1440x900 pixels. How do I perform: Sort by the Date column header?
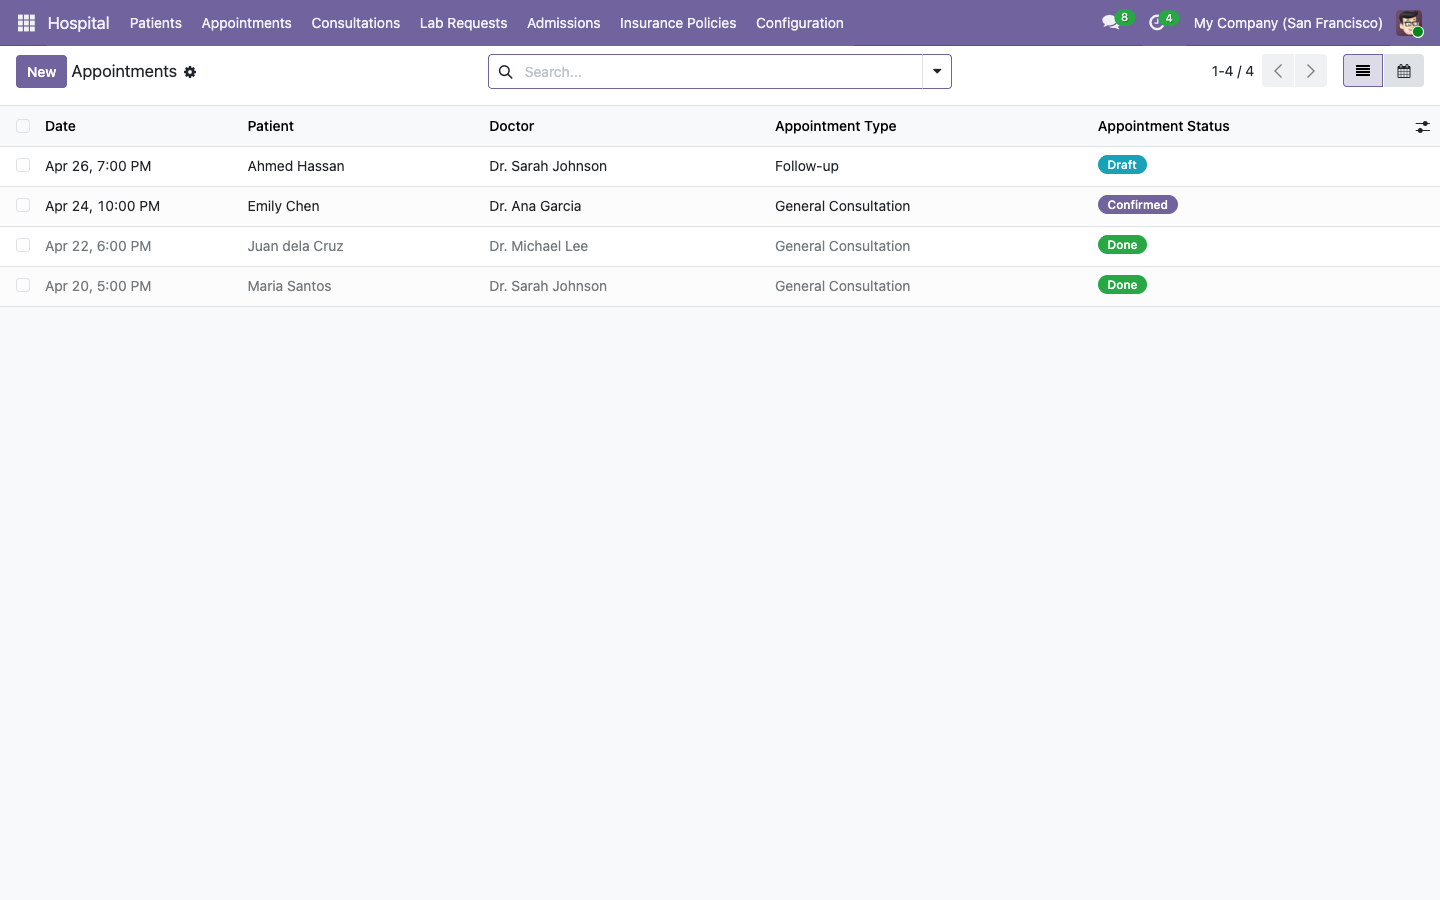(60, 126)
